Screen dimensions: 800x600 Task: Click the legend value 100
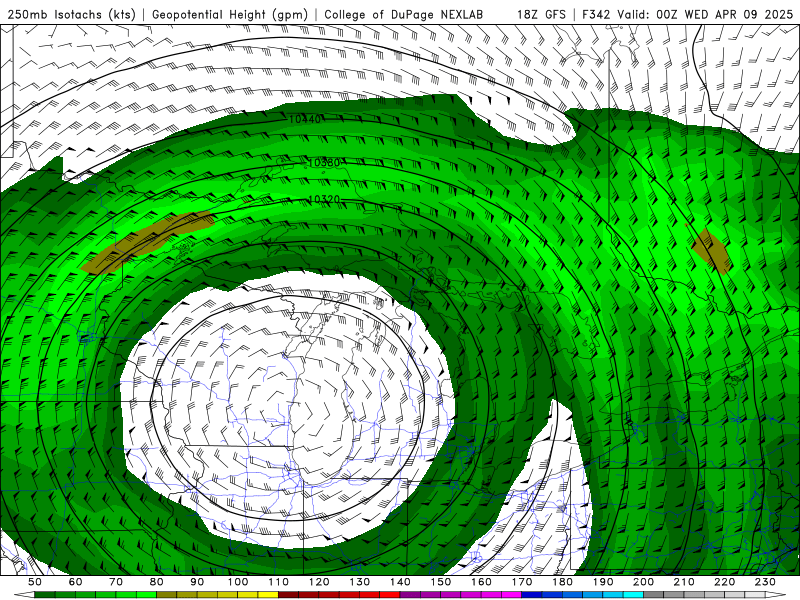[238, 582]
